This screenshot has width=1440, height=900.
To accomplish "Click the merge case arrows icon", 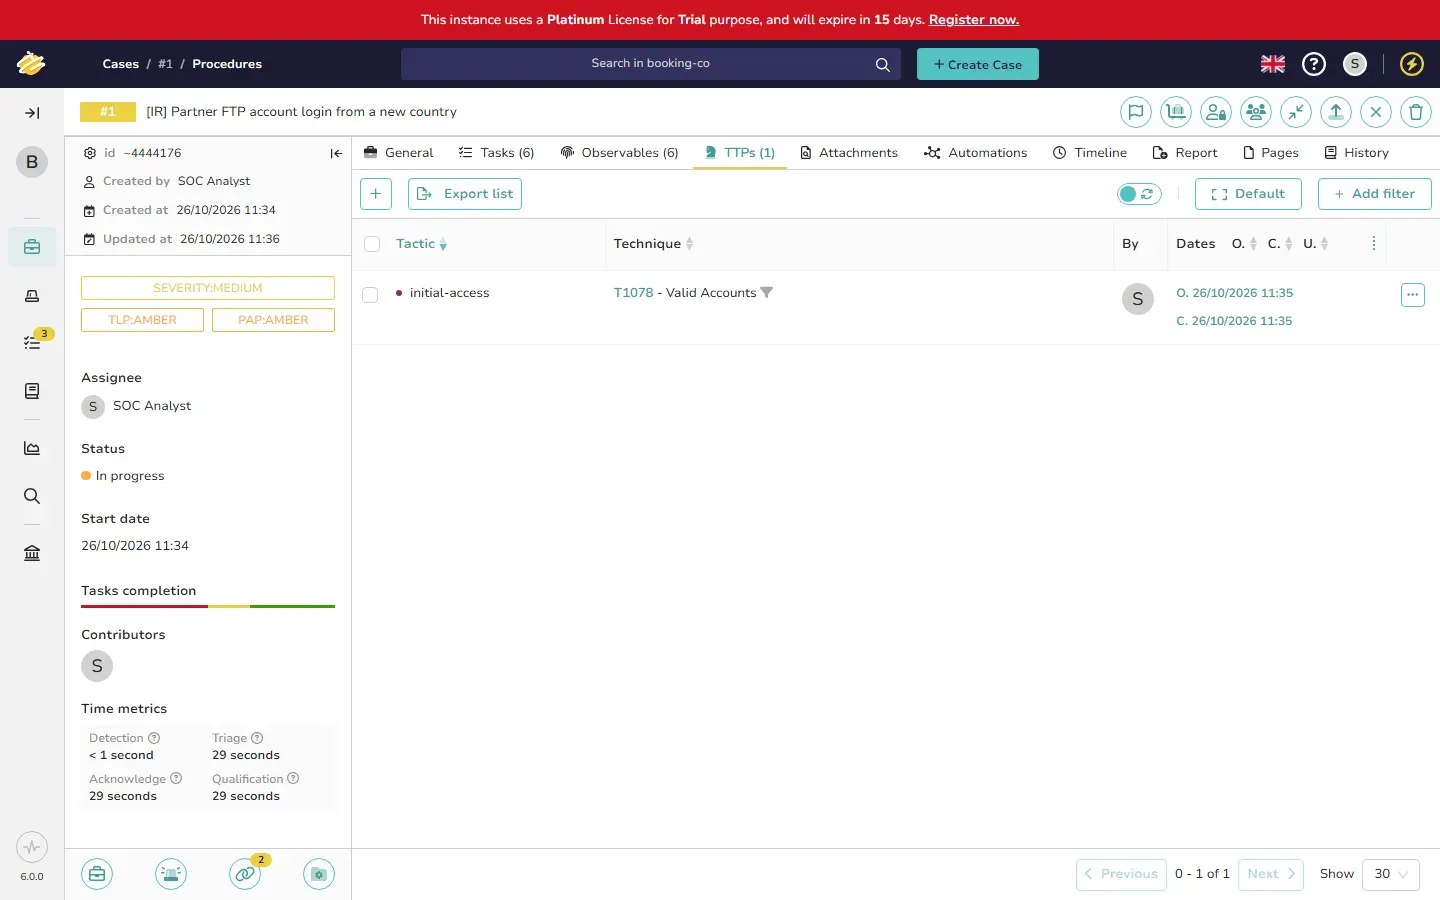I will pos(1296,112).
